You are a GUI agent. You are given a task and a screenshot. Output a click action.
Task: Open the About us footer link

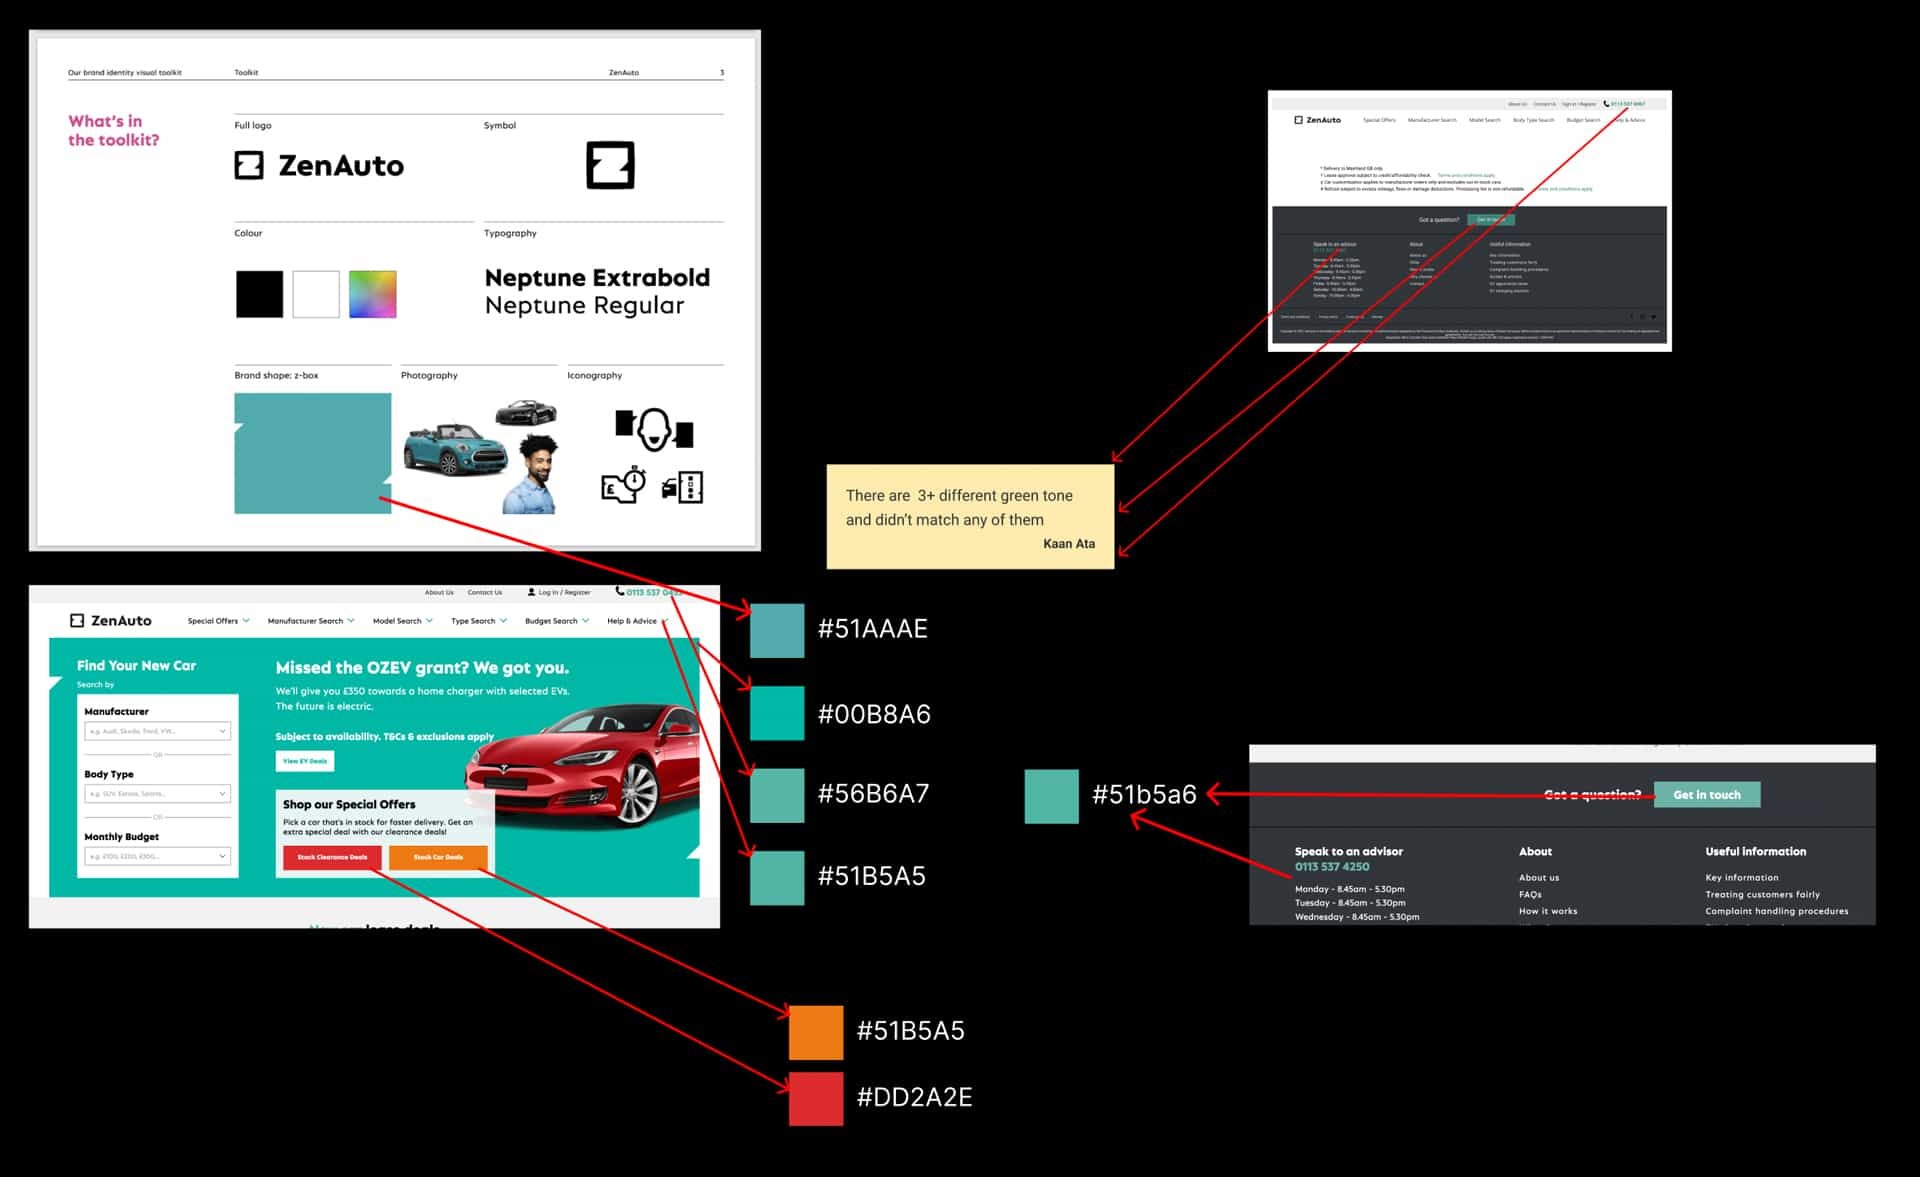pyautogui.click(x=1539, y=878)
